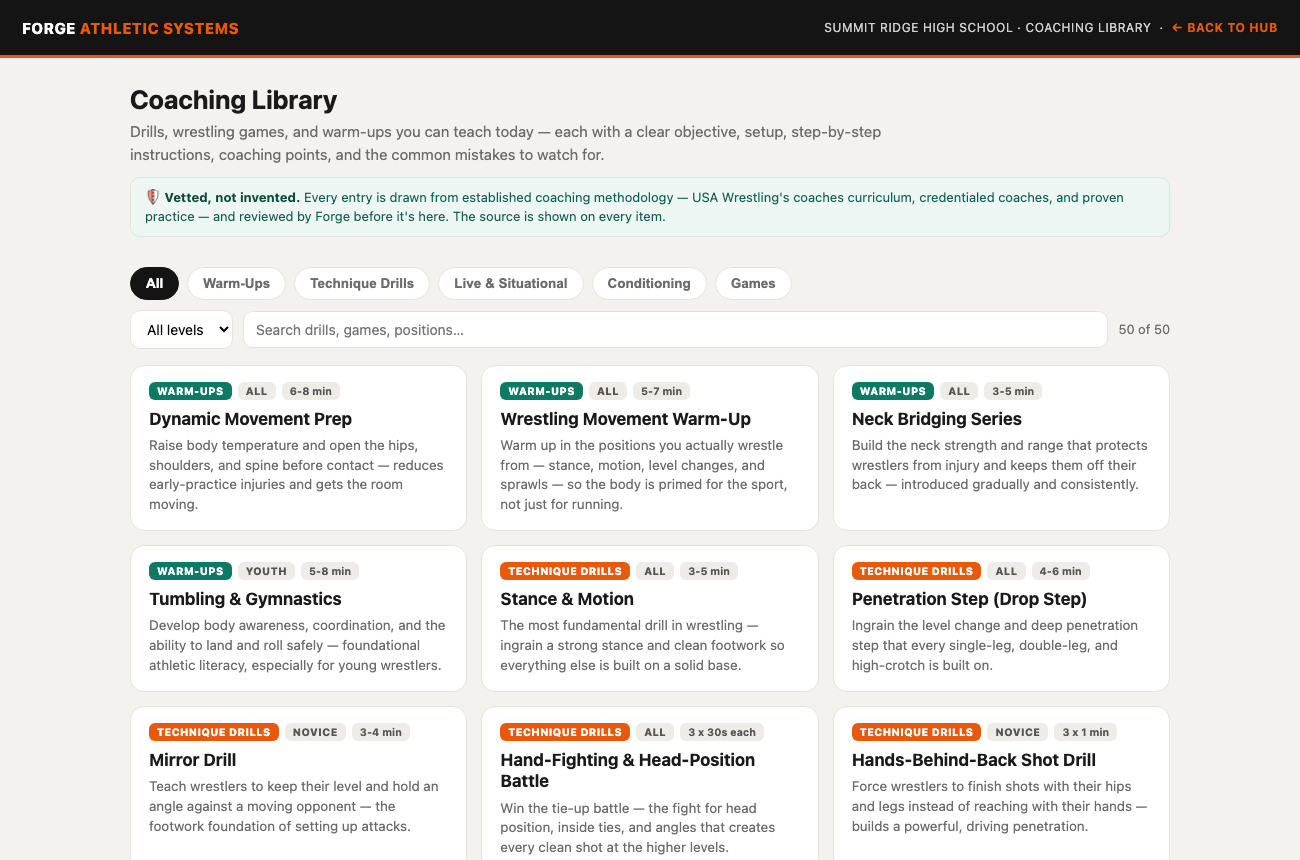The image size is (1300, 860).
Task: Click the 4-6 min duration tag
Action: pyautogui.click(x=1061, y=571)
